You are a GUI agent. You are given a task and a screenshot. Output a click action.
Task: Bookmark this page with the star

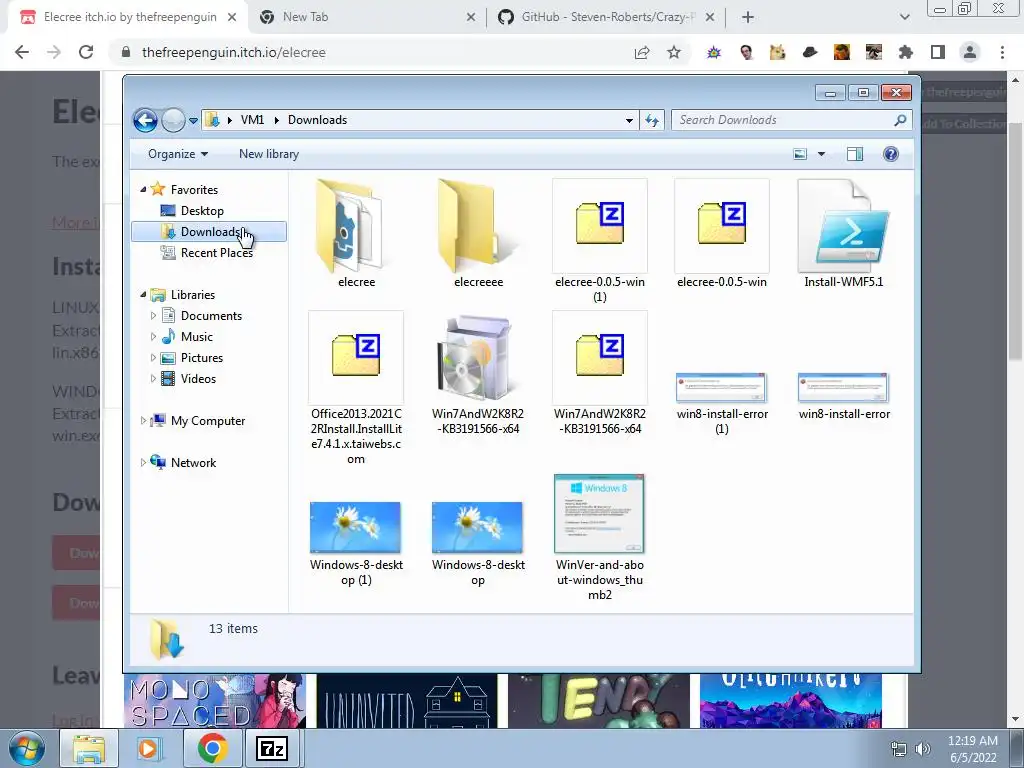pos(674,52)
